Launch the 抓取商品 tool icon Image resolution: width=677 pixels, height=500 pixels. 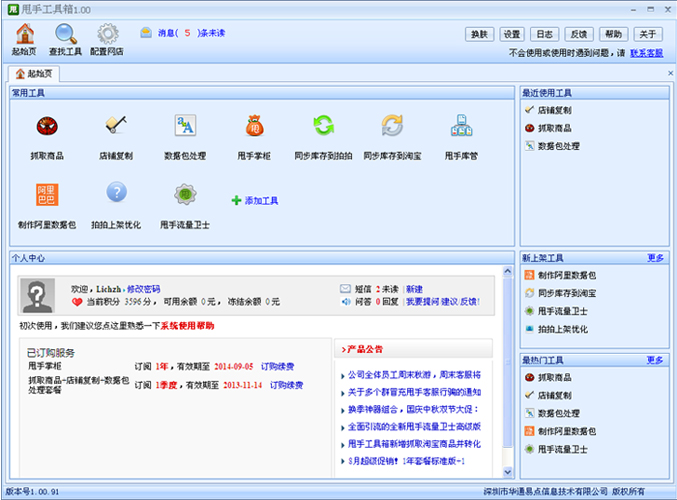click(47, 126)
